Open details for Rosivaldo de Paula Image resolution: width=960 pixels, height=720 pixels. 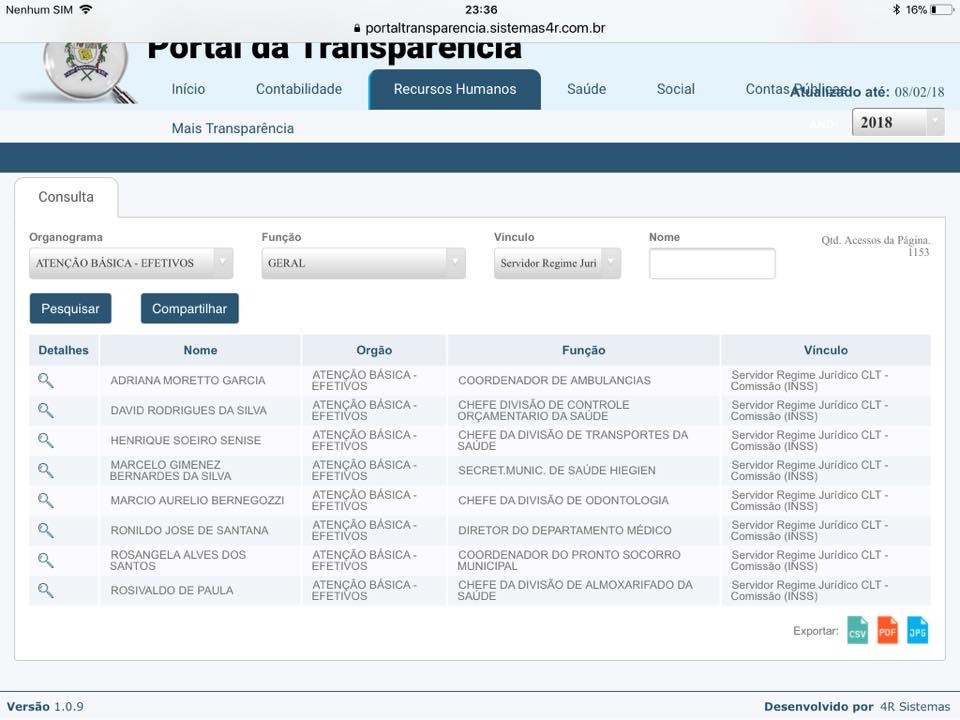click(x=45, y=590)
